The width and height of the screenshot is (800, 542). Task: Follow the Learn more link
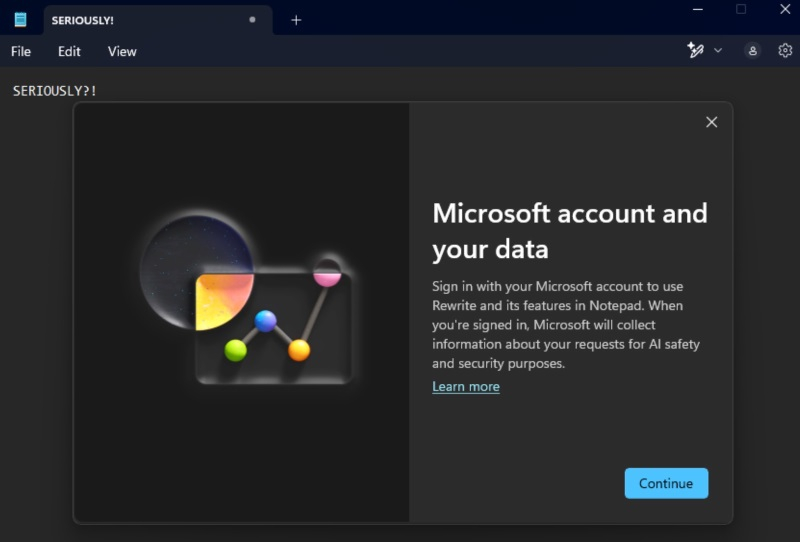tap(466, 387)
